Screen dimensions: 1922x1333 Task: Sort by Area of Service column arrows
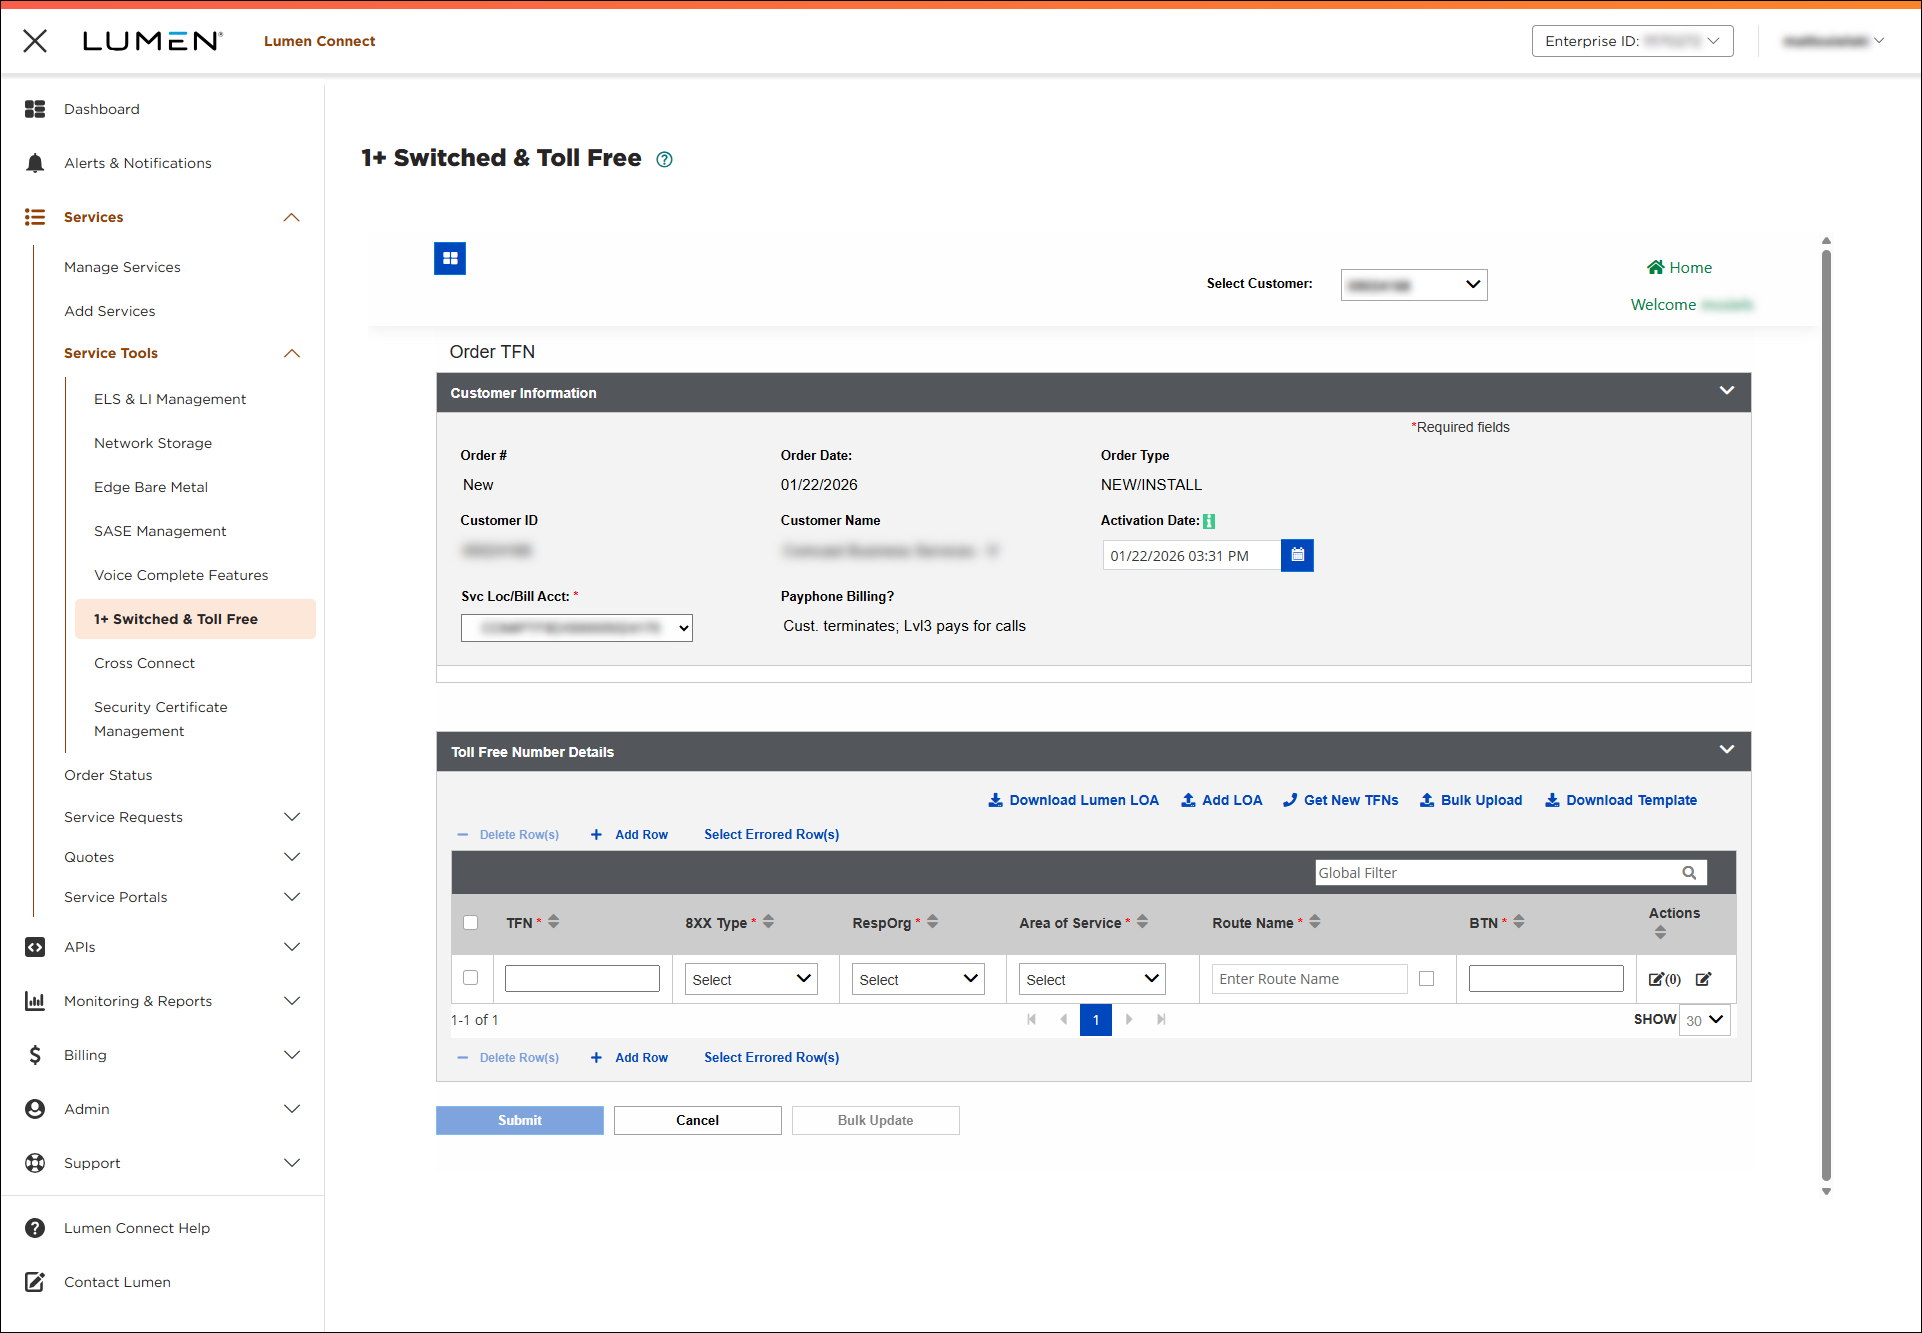pyautogui.click(x=1142, y=922)
